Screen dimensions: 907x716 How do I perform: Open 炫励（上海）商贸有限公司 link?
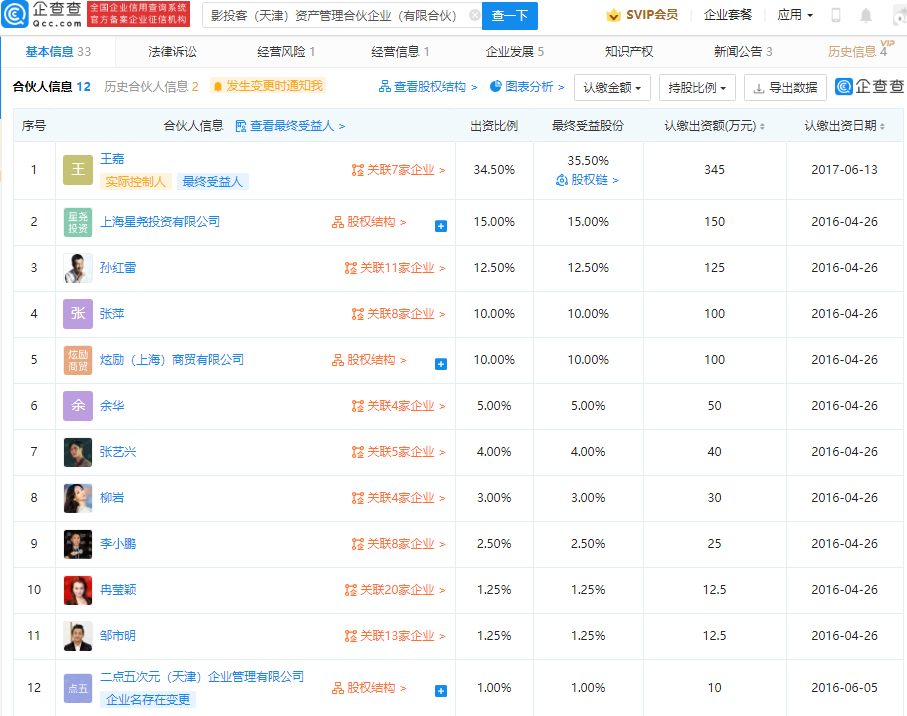click(x=172, y=360)
